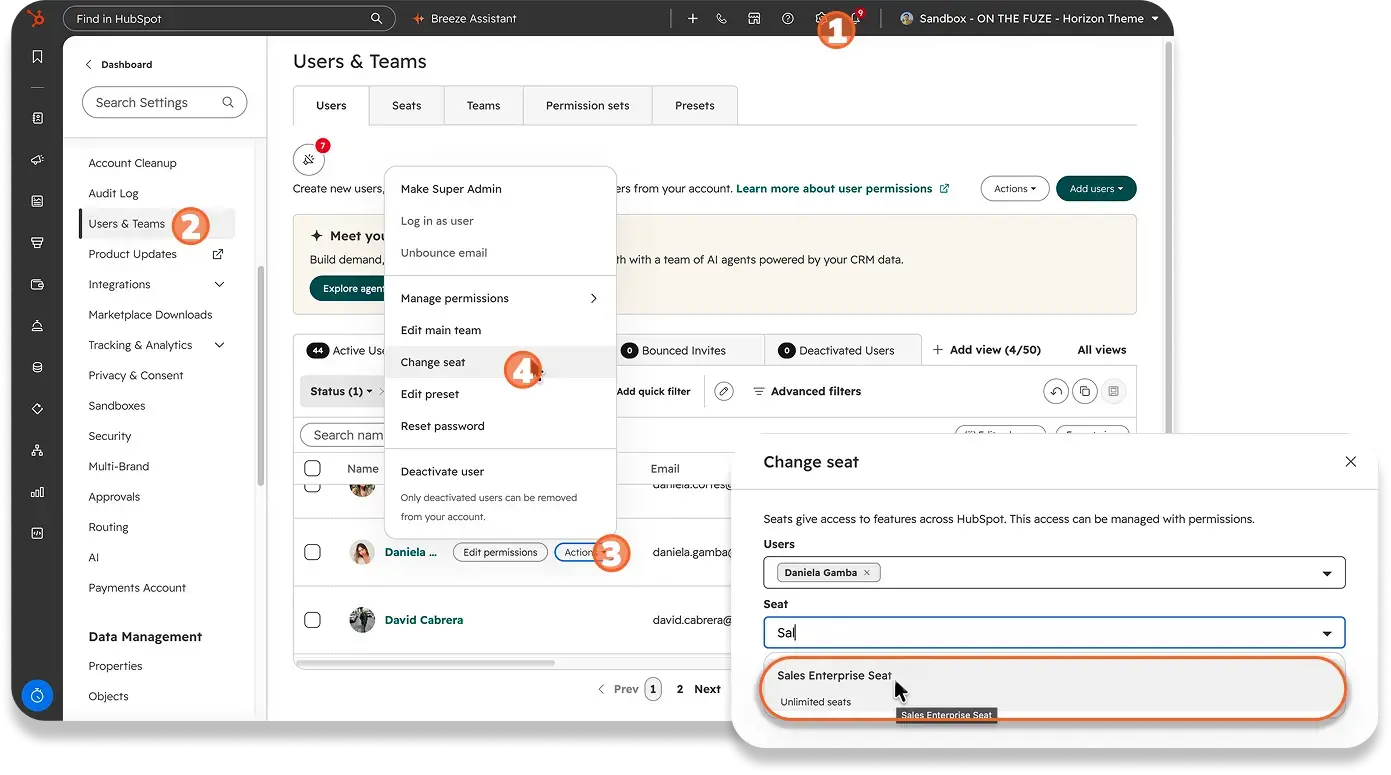Click the plus create icon in top bar
This screenshot has height=775, width=1391.
point(692,18)
